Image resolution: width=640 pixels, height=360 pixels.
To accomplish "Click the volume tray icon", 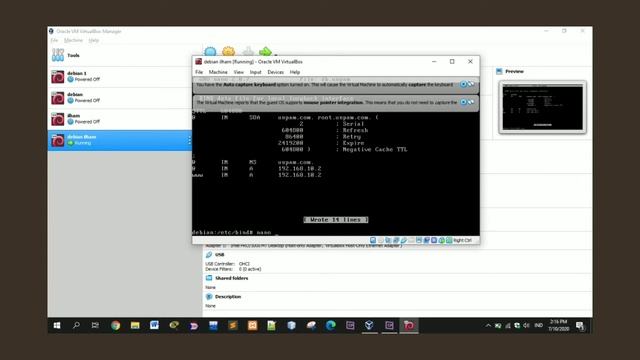I will click(527, 326).
